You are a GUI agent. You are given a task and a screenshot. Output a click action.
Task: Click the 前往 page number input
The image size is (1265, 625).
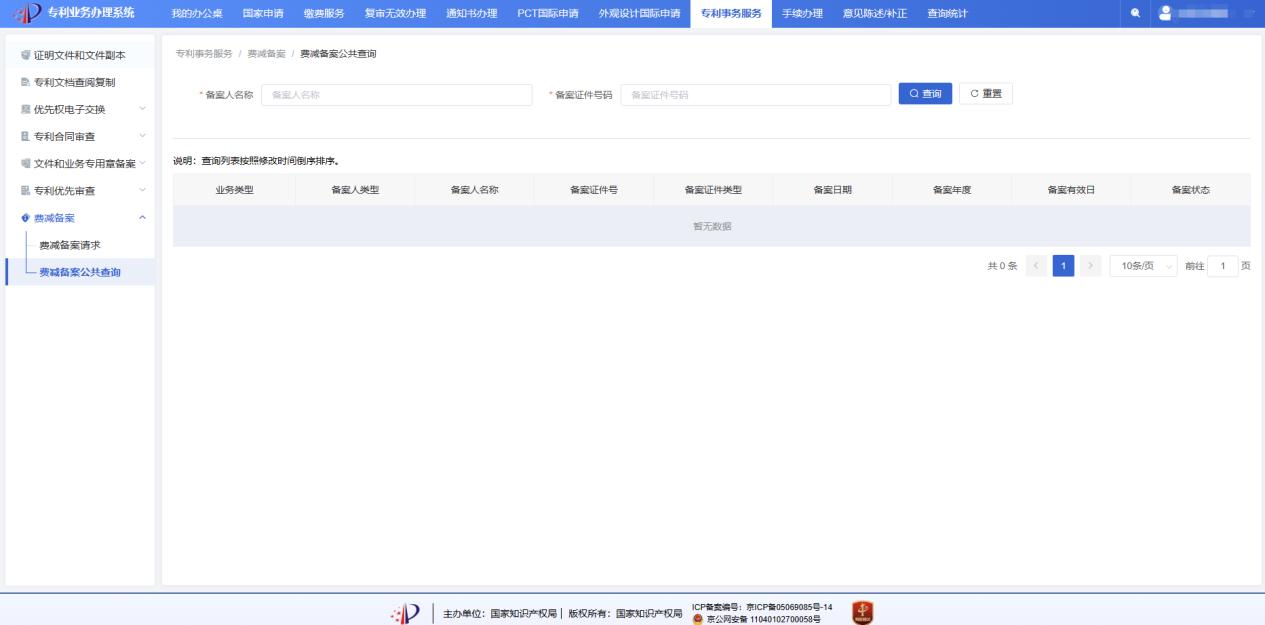pos(1222,265)
